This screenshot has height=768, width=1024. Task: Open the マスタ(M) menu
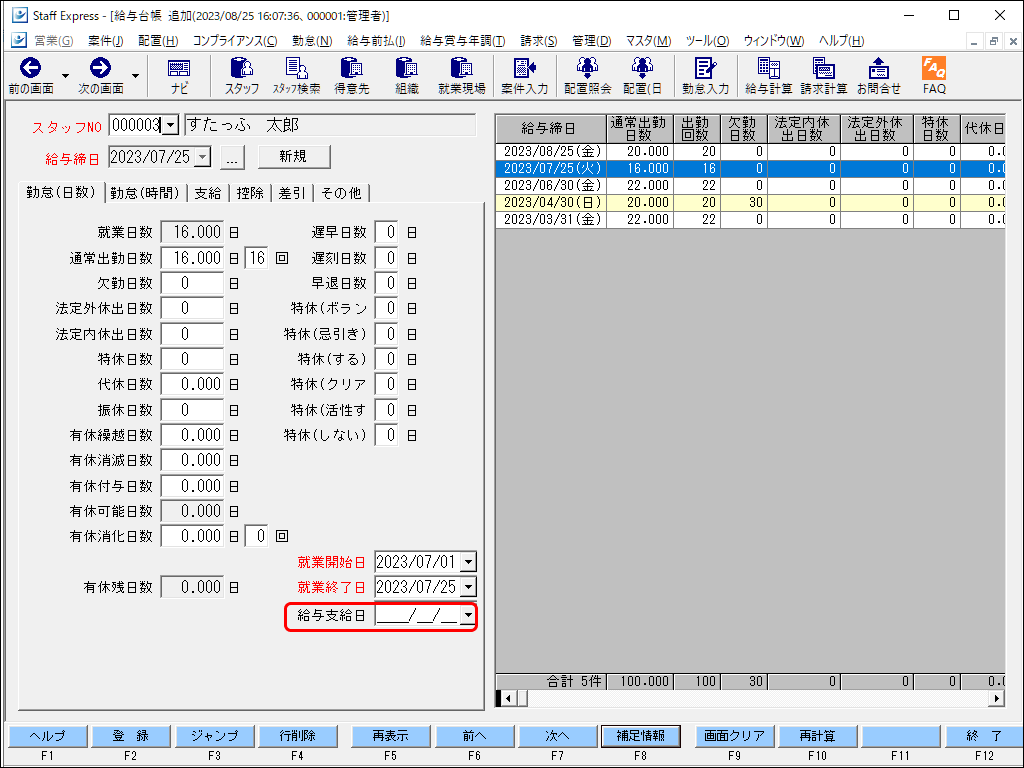click(x=648, y=40)
